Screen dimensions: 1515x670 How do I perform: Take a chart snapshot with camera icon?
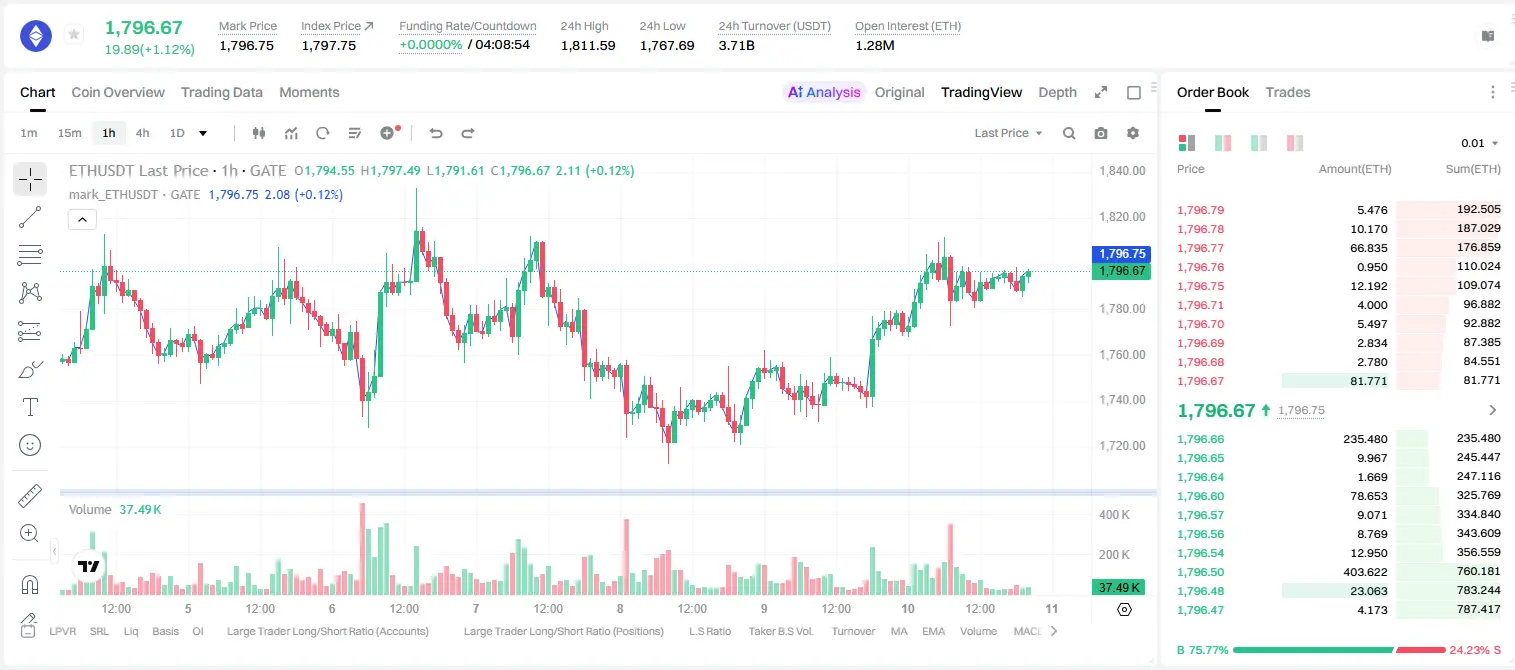pyautogui.click(x=1101, y=133)
